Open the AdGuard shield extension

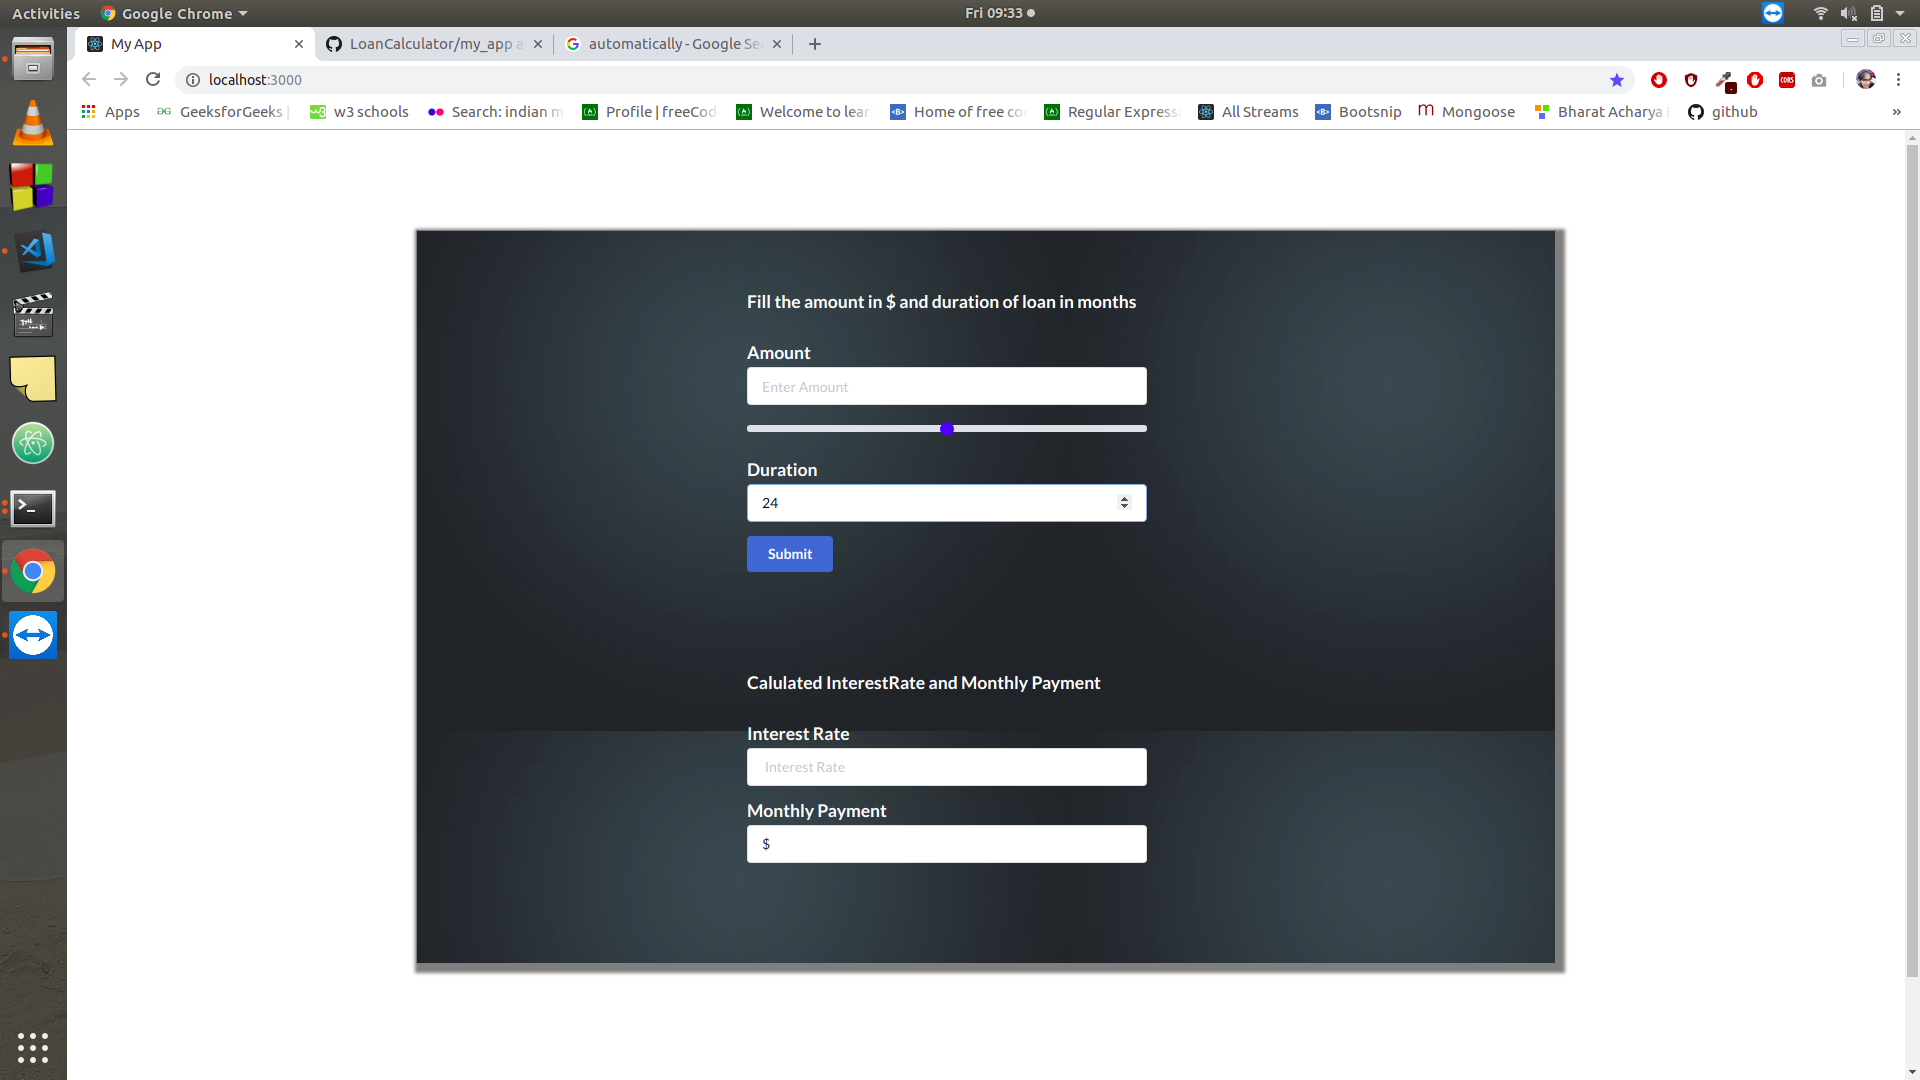click(x=1691, y=80)
